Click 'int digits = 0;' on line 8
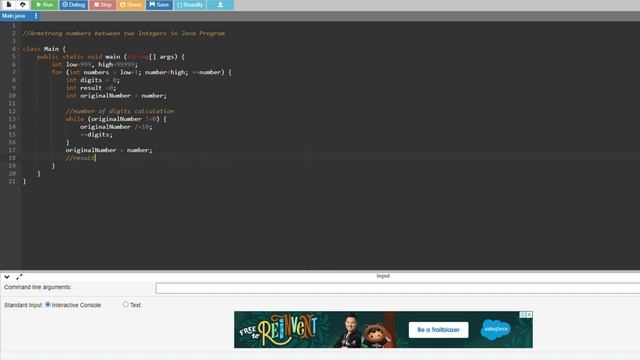The width and height of the screenshot is (640, 360). click(x=93, y=80)
